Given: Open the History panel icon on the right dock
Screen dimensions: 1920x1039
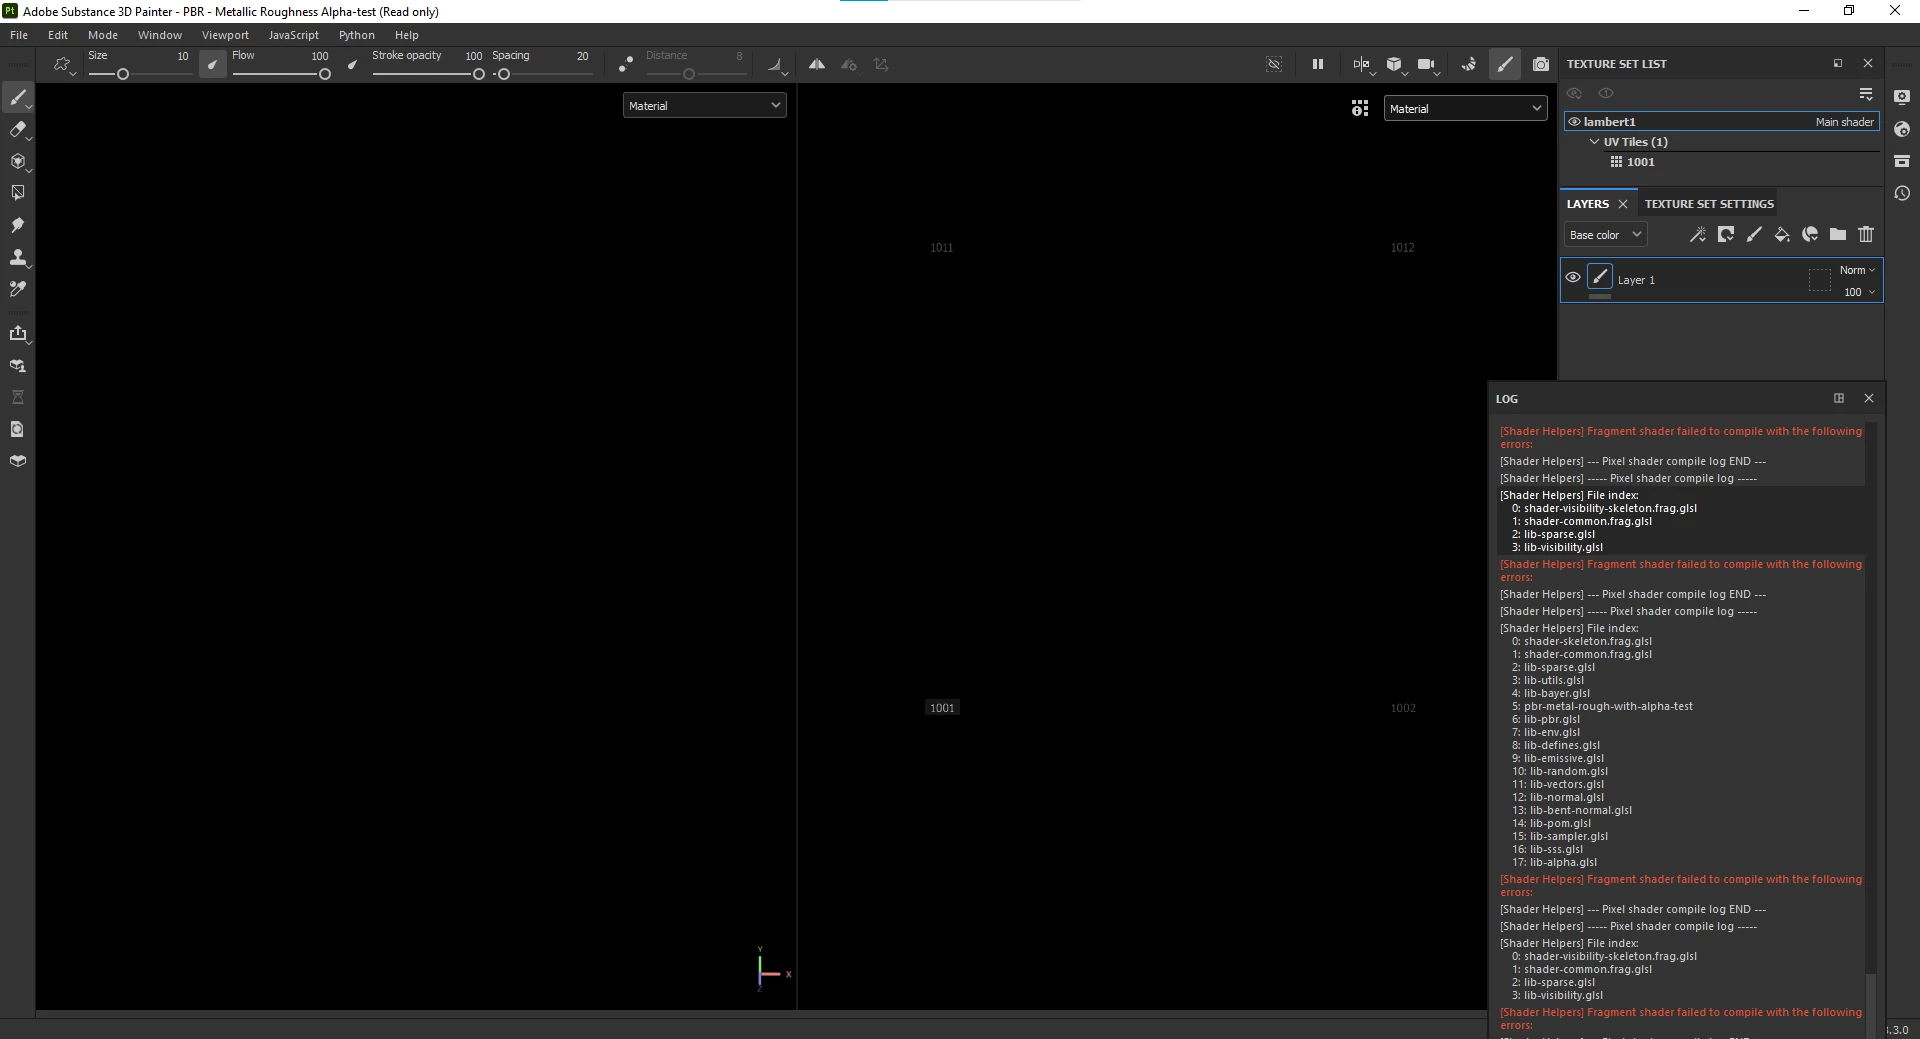Looking at the screenshot, I should (1902, 193).
